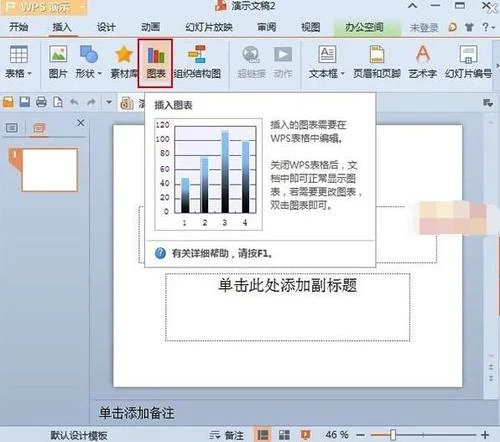Redo the last action
The height and width of the screenshot is (442, 500).
click(x=91, y=102)
